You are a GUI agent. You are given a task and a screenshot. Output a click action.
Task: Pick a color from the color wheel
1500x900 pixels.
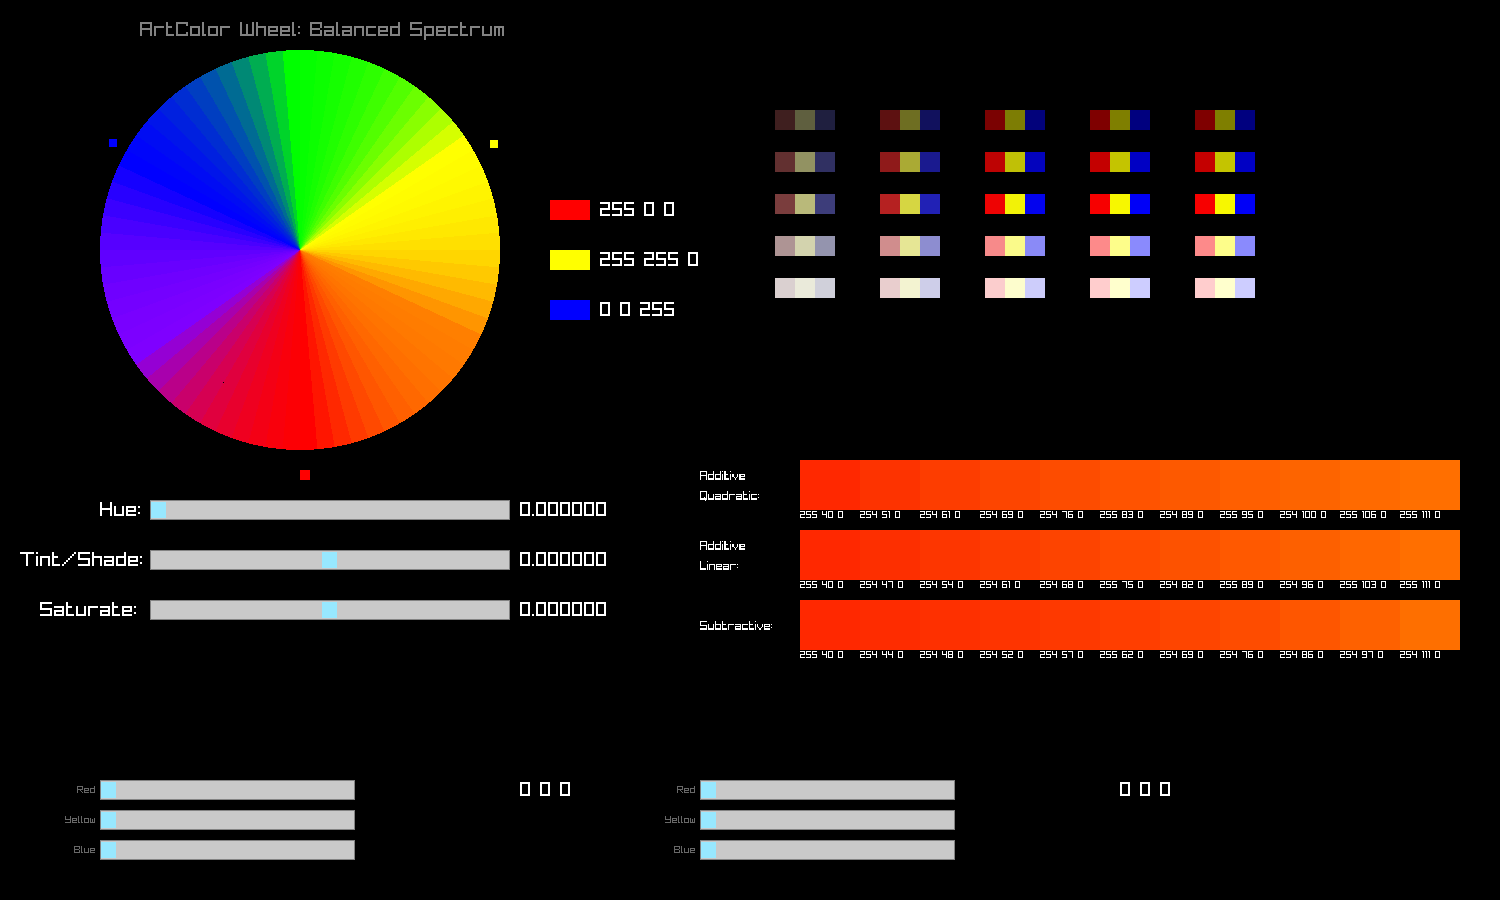point(300,250)
